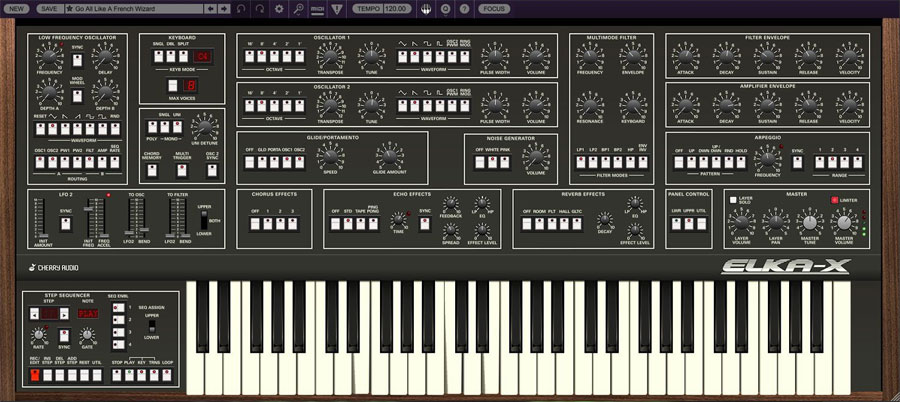This screenshot has width=900, height=402.
Task: Toggle the step sequencer LOOP button
Action: (166, 375)
